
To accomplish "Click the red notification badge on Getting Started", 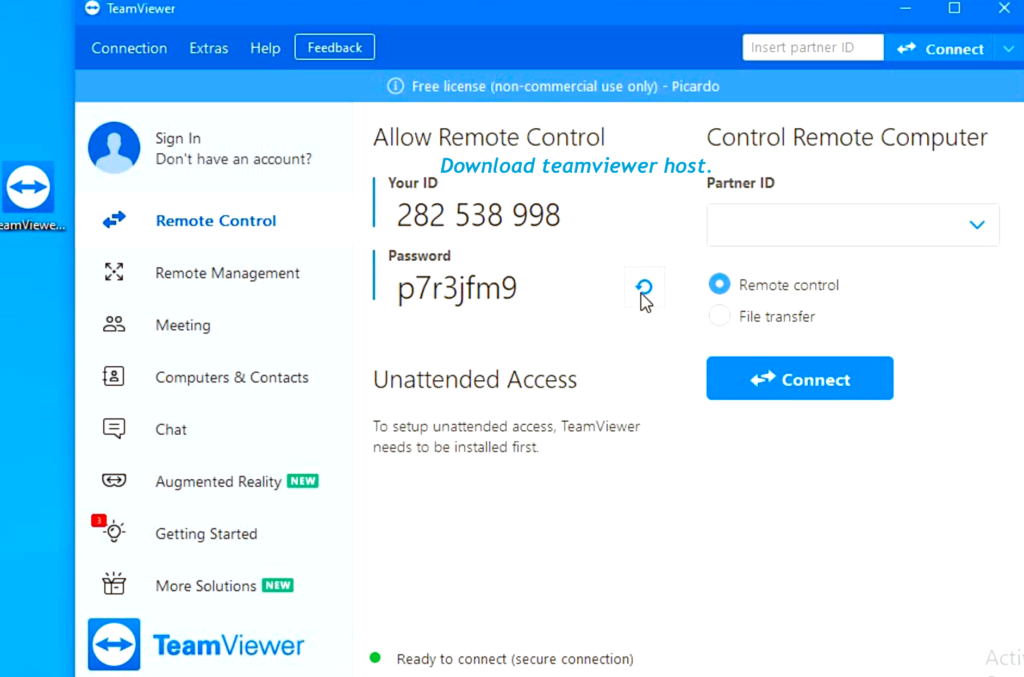I will tap(99, 520).
